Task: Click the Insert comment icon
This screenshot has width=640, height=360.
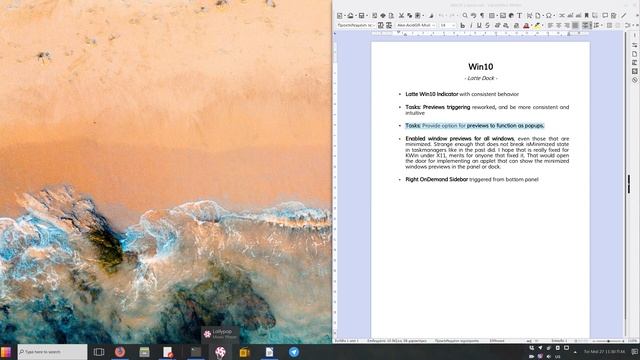Action: pos(605,16)
